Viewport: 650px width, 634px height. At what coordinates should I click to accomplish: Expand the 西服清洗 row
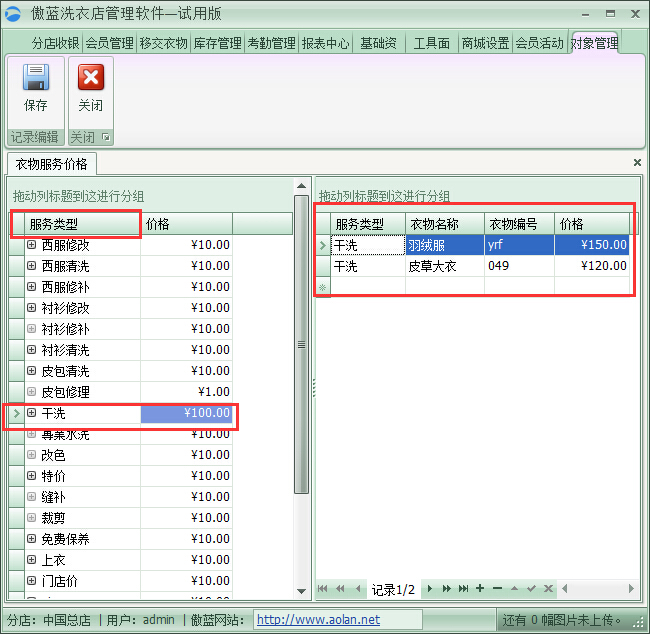[32, 265]
